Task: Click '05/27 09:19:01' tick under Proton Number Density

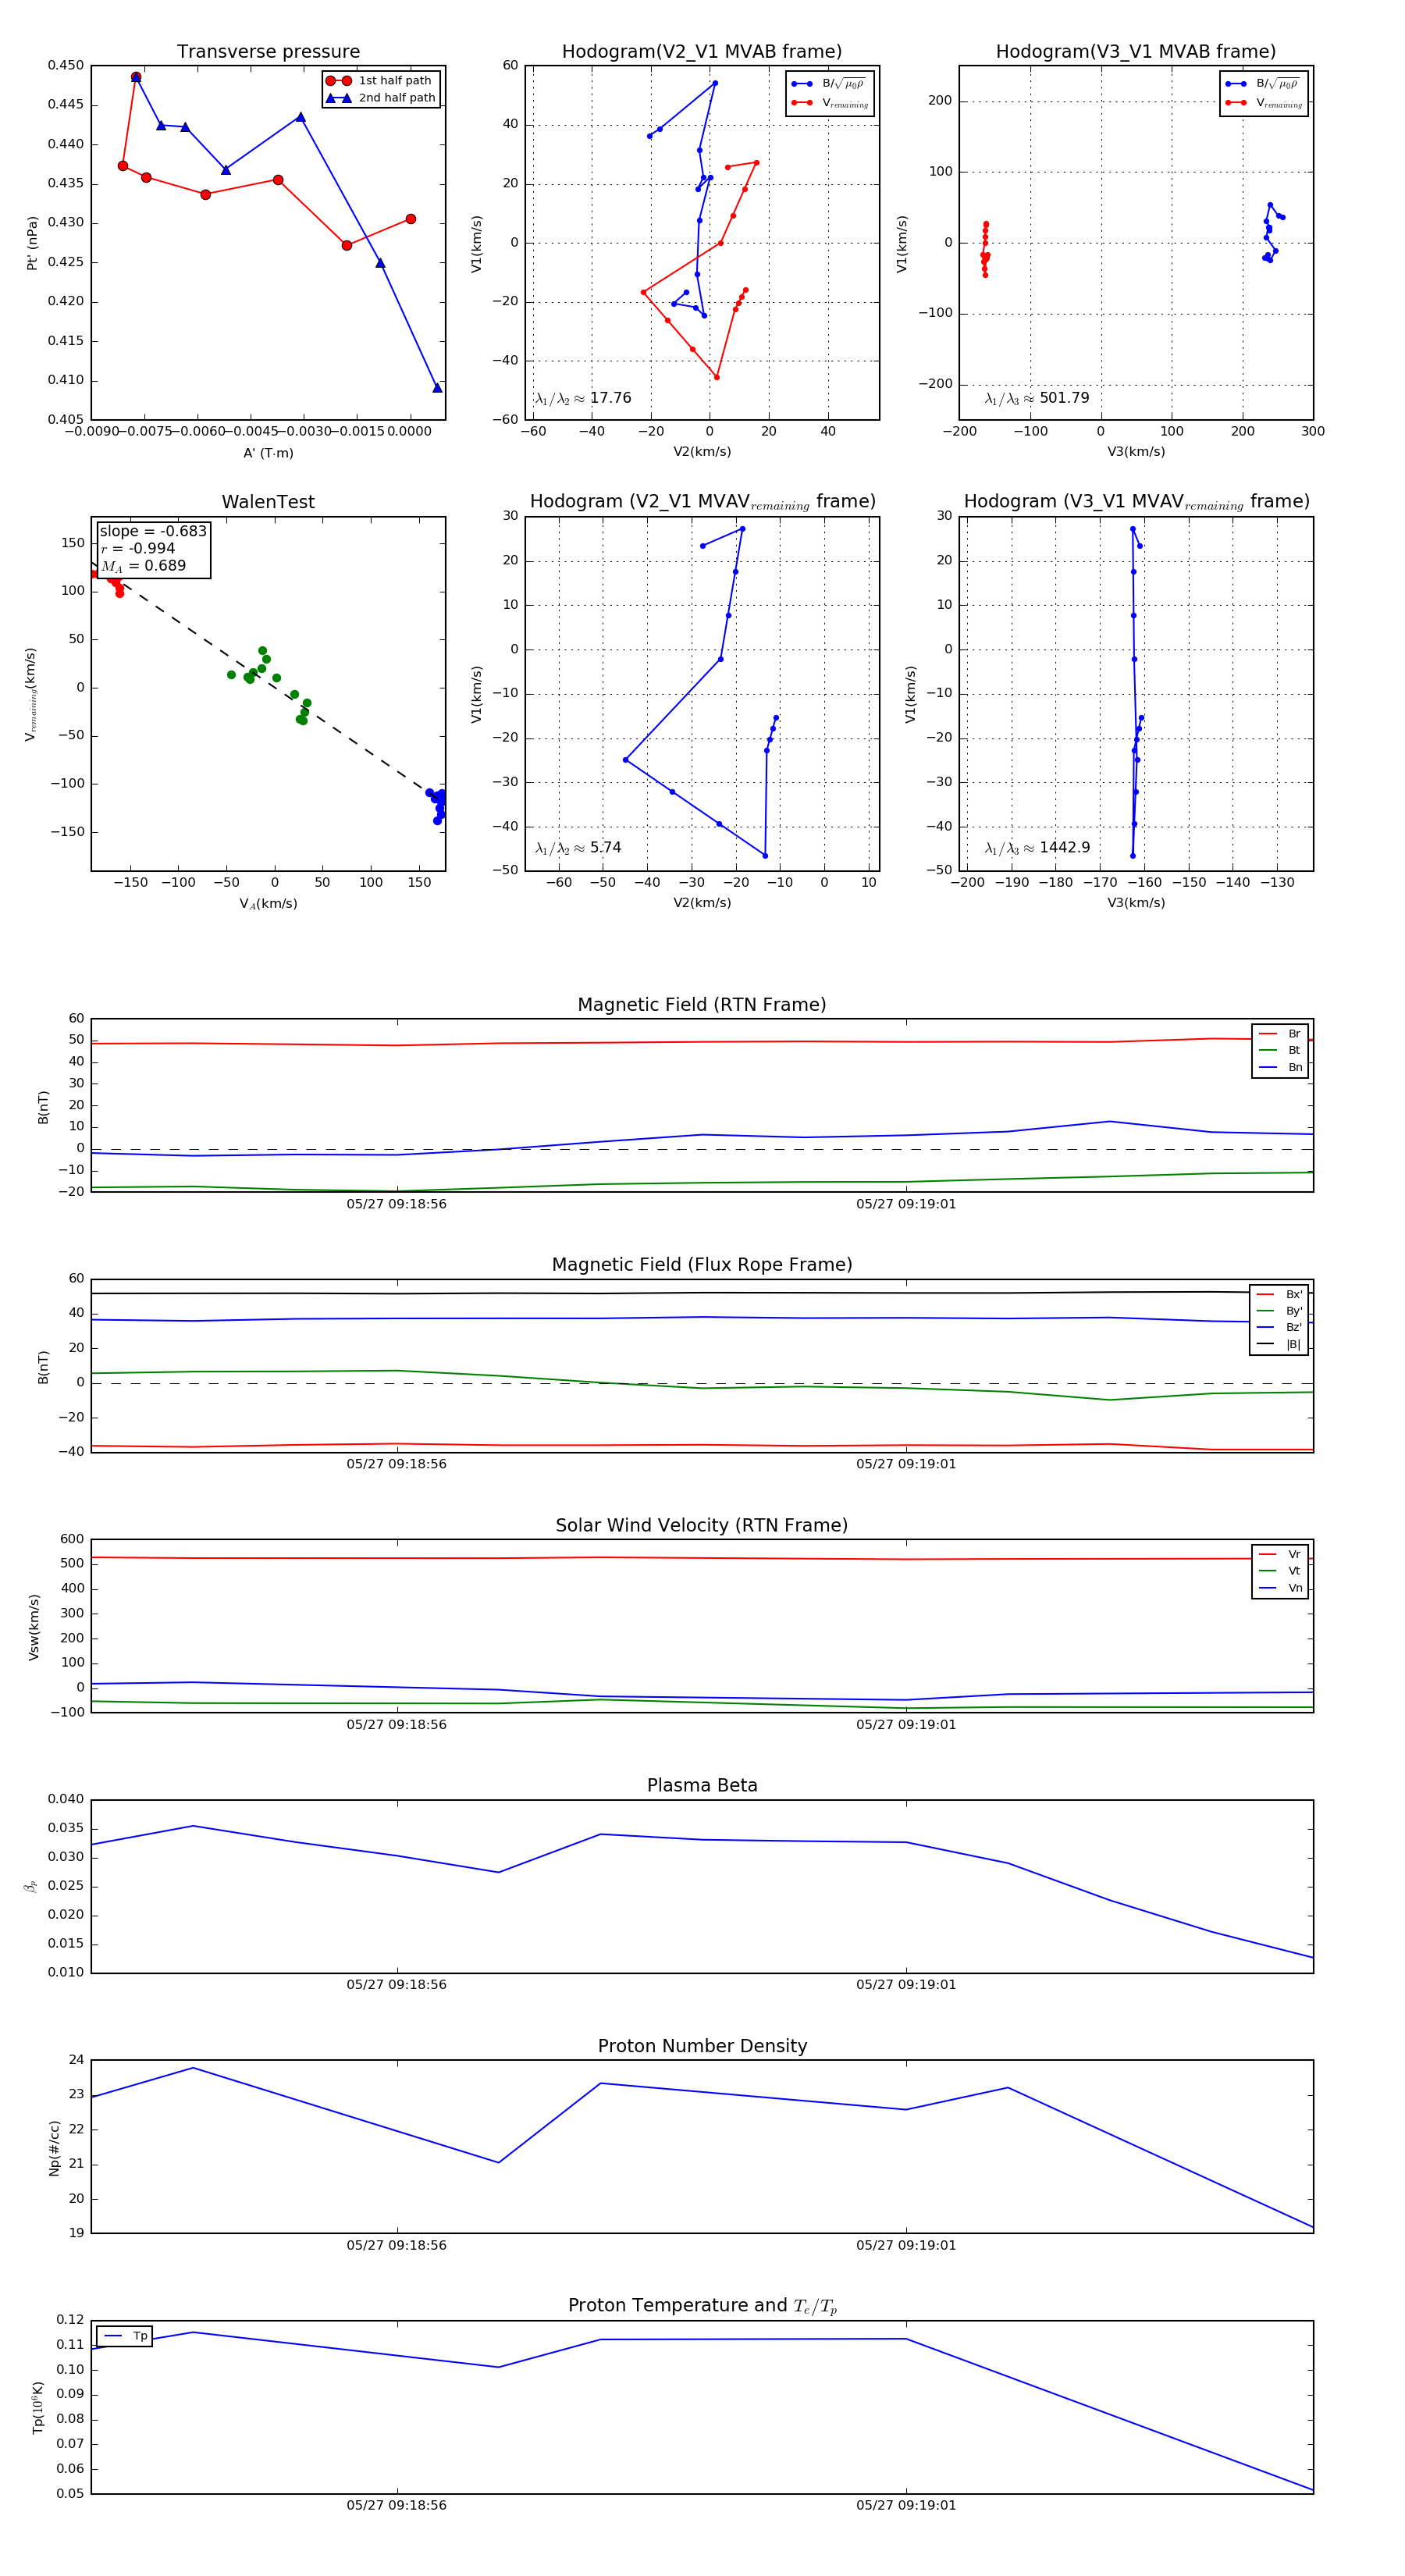Action: click(906, 2245)
